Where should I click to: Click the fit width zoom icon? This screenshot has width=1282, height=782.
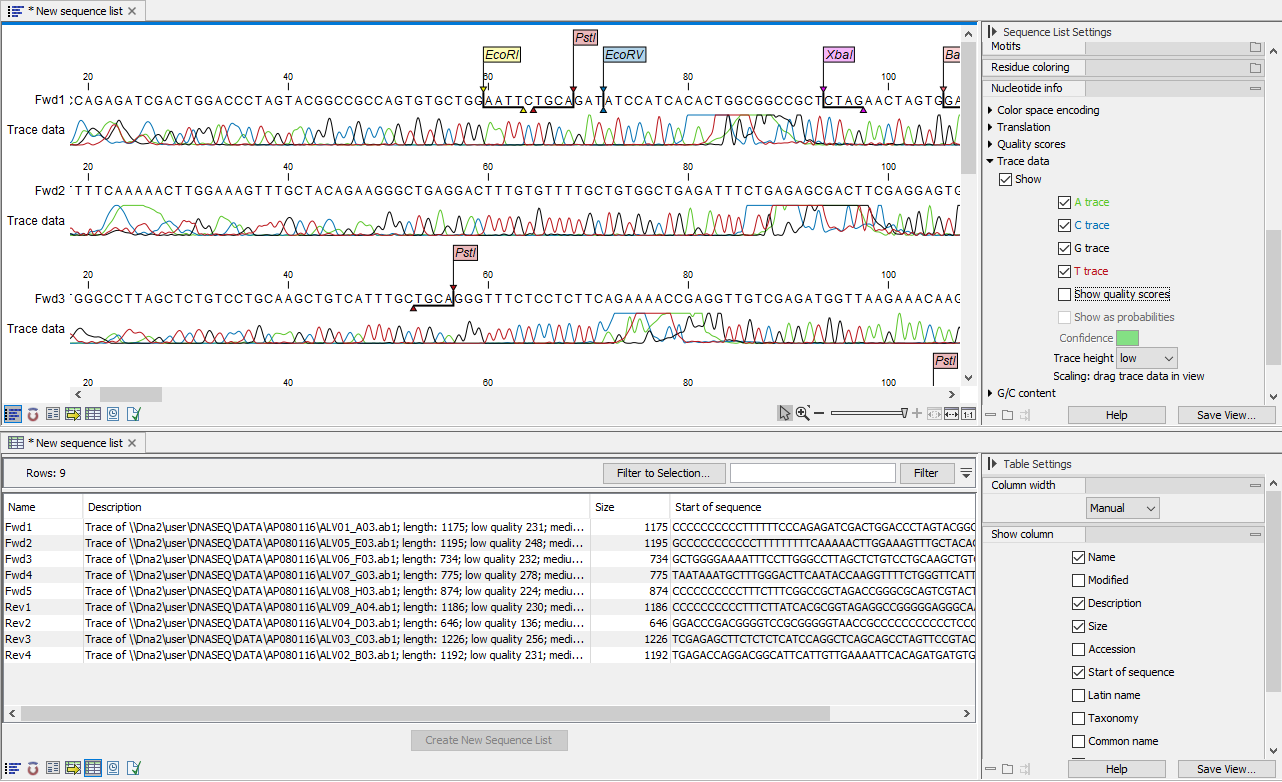coord(951,414)
